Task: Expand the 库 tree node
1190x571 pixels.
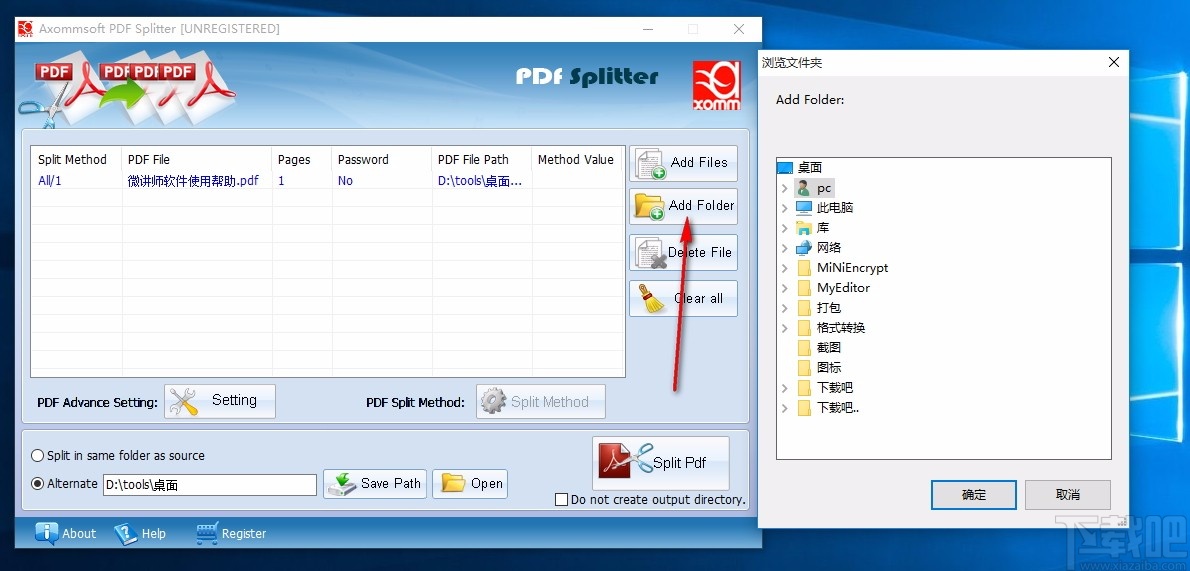Action: (785, 228)
